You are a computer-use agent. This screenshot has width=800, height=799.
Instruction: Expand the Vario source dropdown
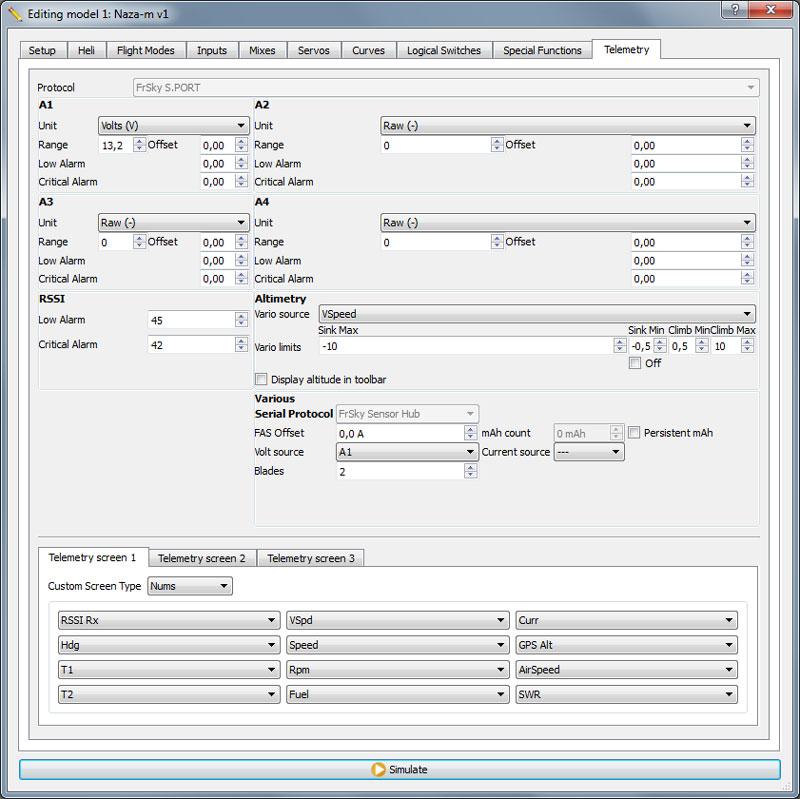(x=536, y=314)
